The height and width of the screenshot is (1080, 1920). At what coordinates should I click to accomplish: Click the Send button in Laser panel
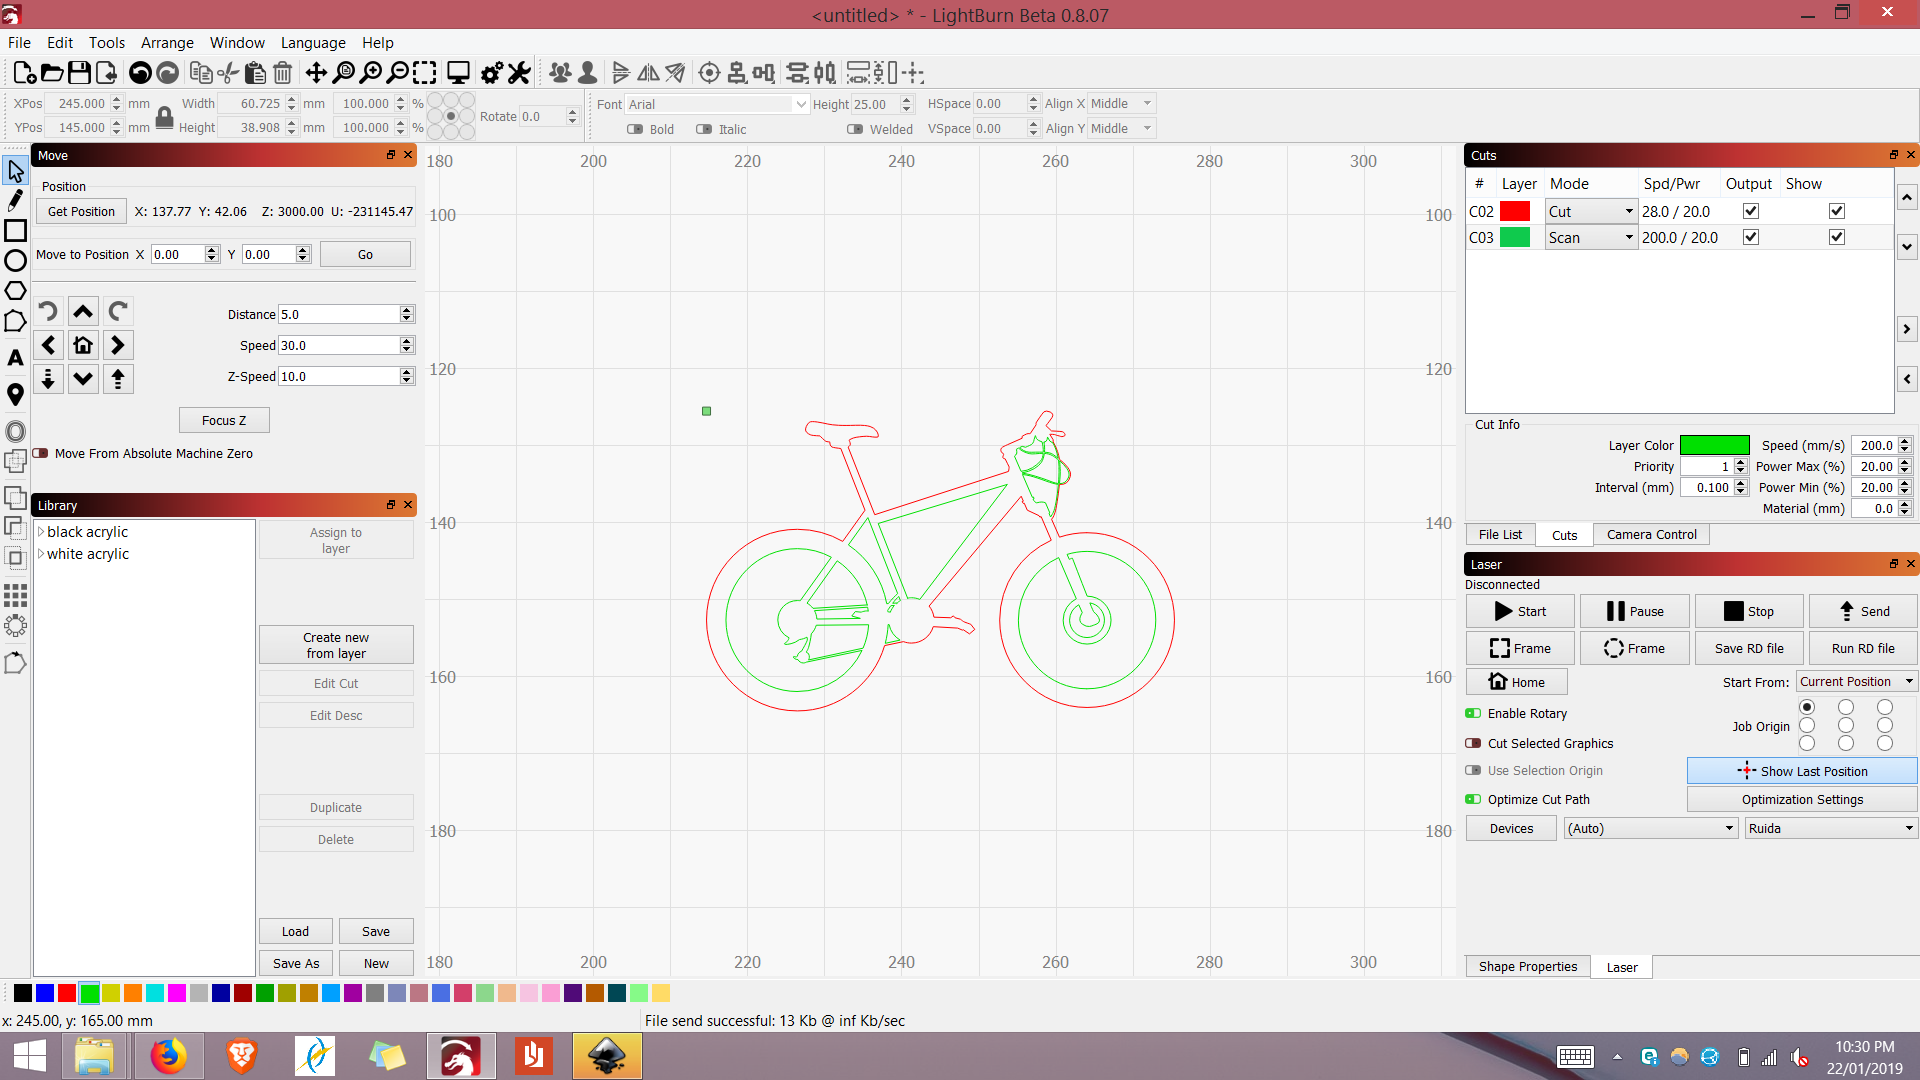[x=1863, y=611]
